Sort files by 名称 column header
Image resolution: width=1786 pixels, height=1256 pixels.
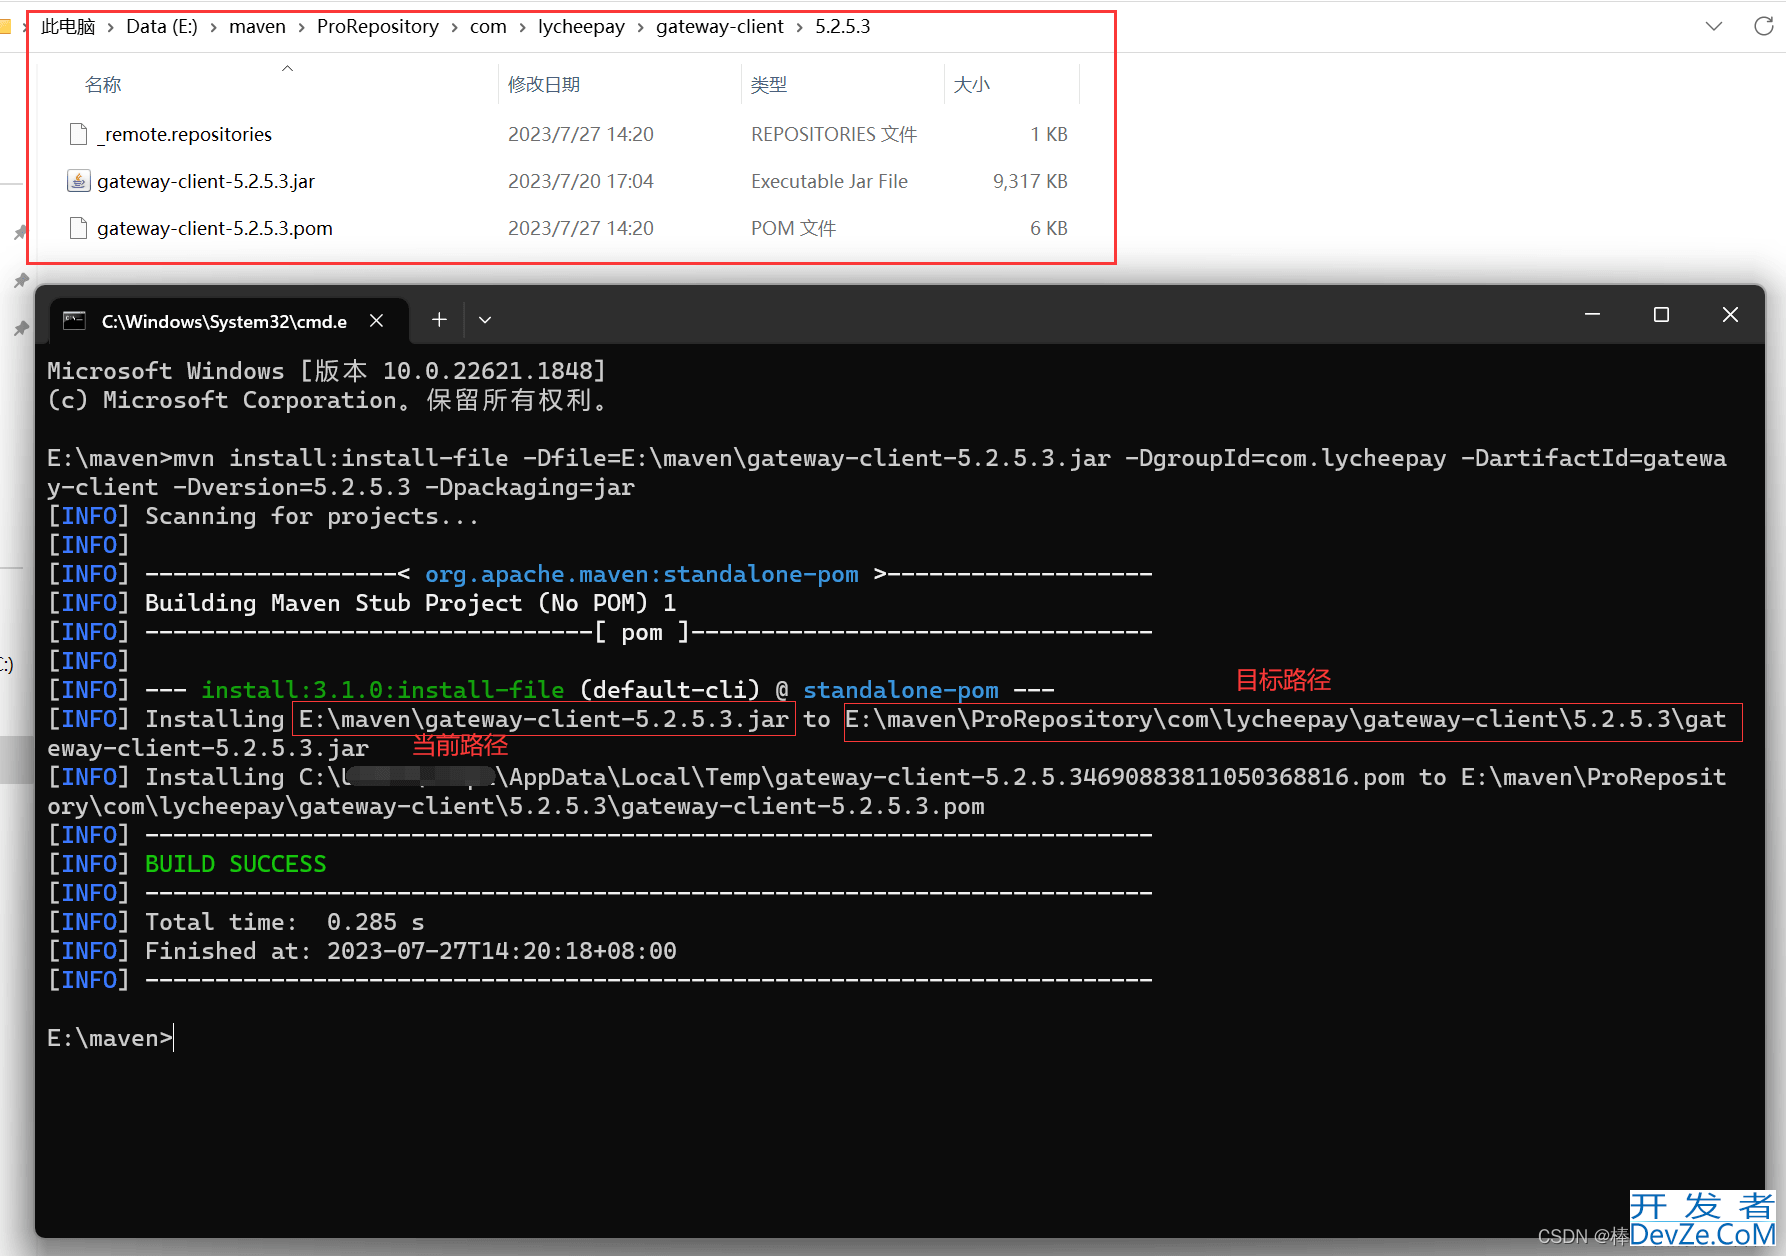point(103,85)
